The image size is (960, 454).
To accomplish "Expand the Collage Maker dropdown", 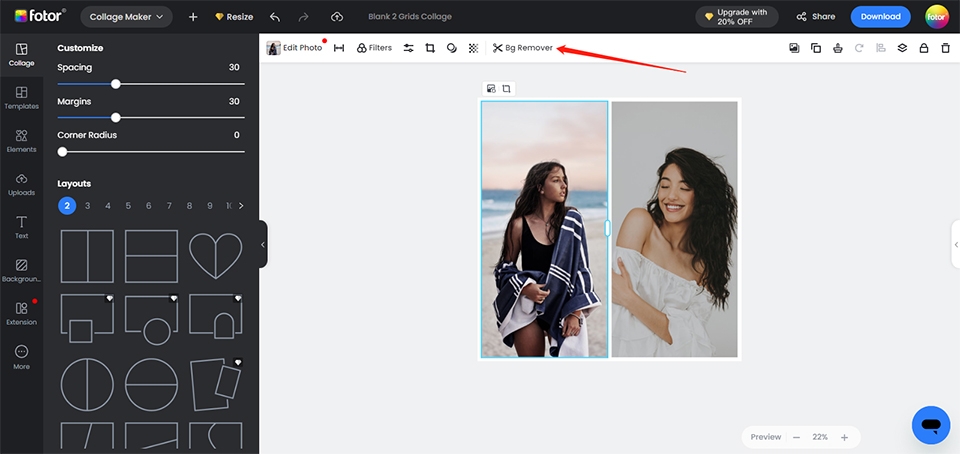I will 125,17.
